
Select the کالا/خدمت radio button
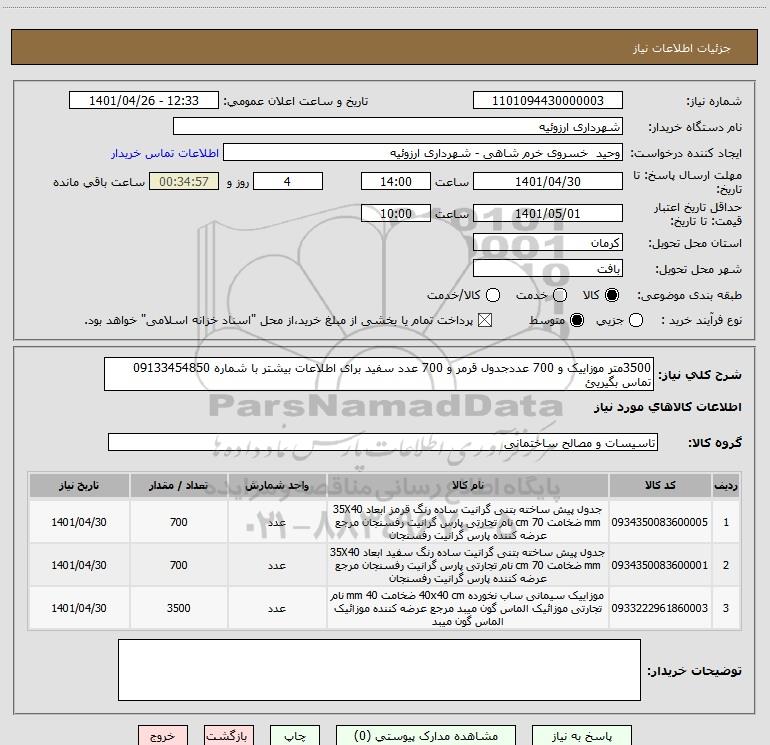(x=493, y=295)
